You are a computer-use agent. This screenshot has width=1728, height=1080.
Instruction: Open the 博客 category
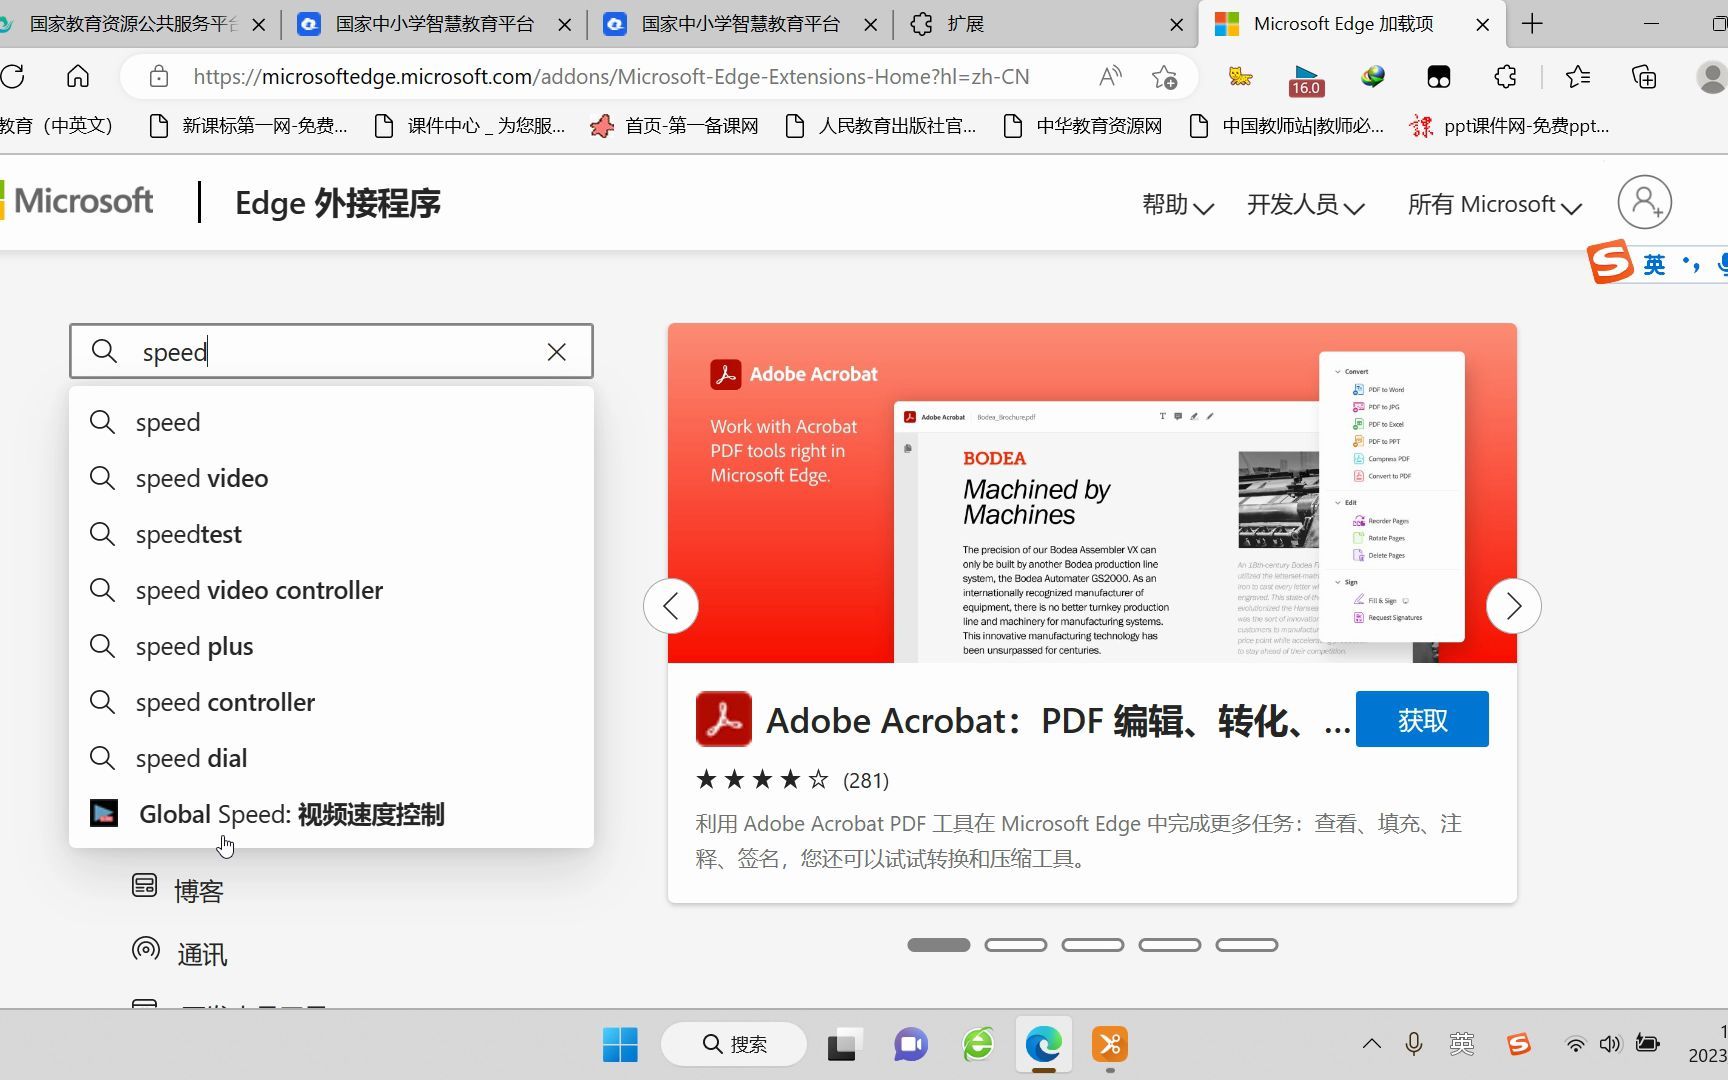tap(178, 889)
